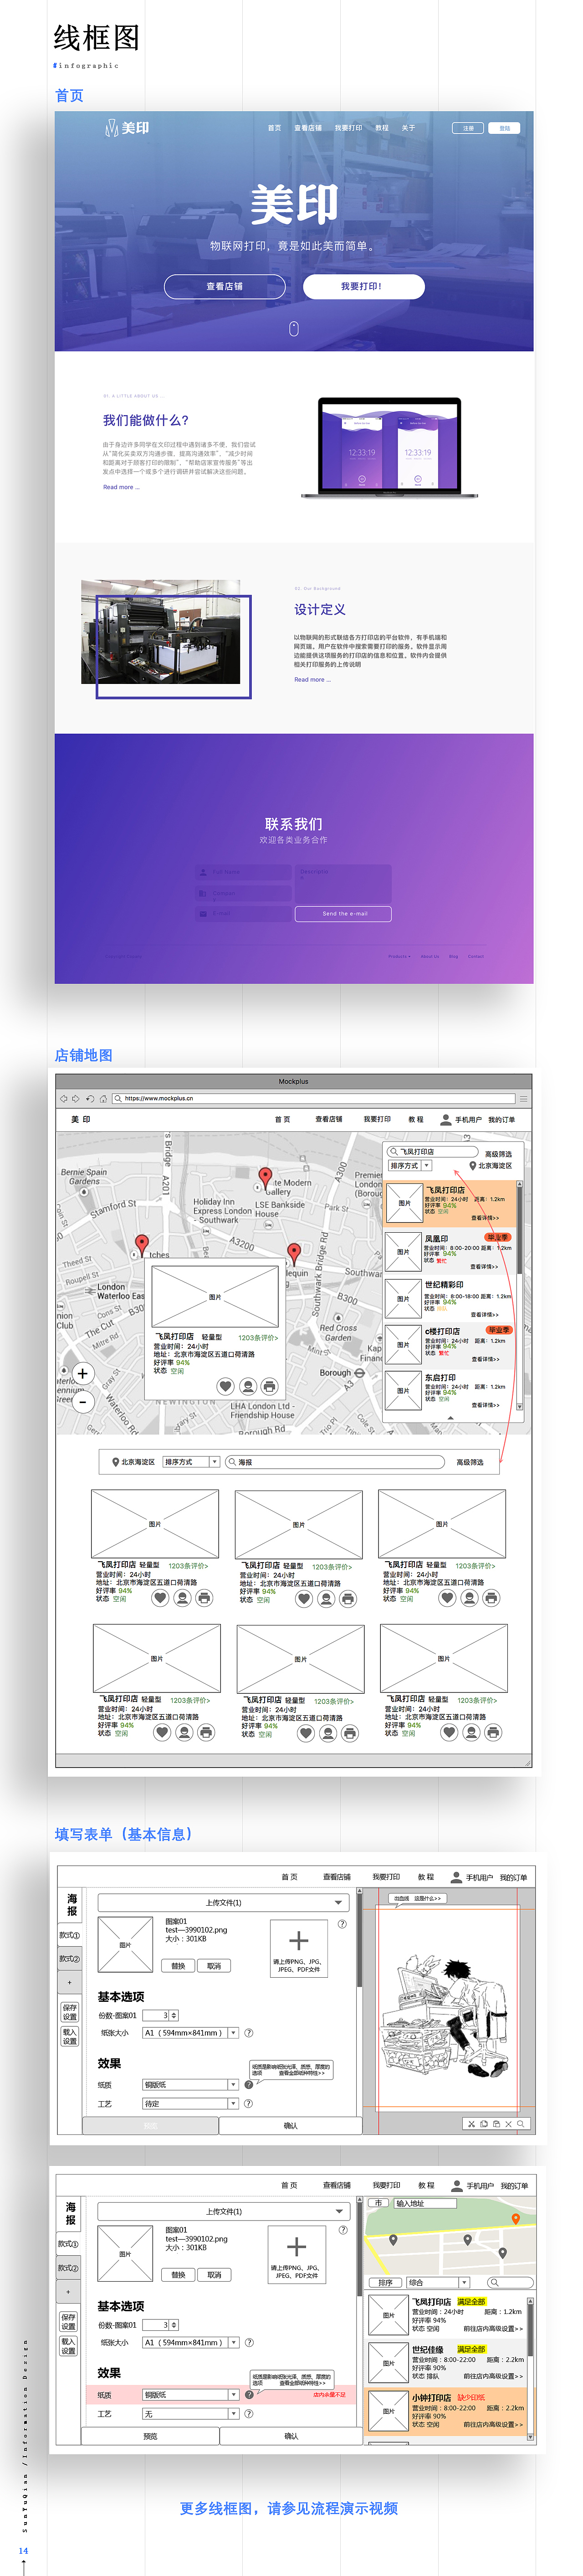This screenshot has width=583, height=2576.
Task: Click the copy icon in the illustration preview toolbar
Action: (x=484, y=2123)
